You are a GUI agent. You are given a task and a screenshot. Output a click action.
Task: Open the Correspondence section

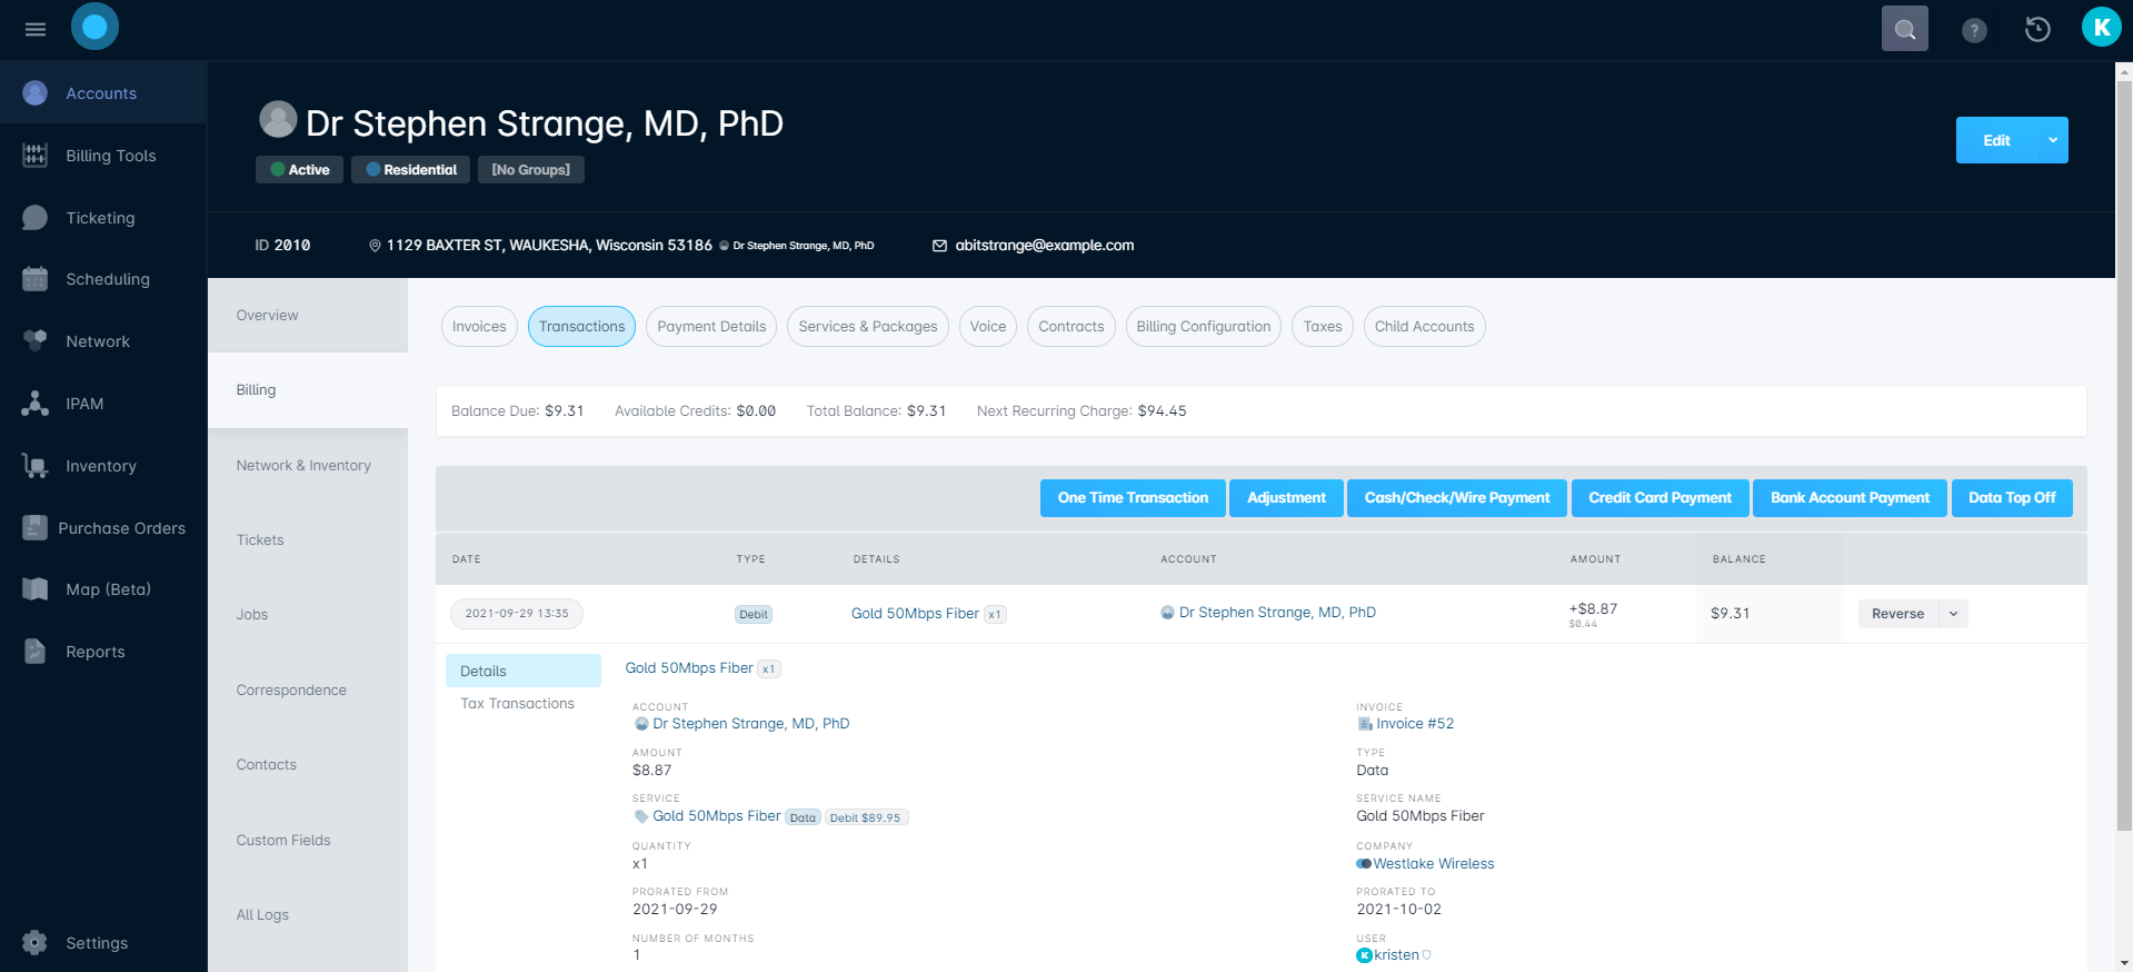point(308,690)
